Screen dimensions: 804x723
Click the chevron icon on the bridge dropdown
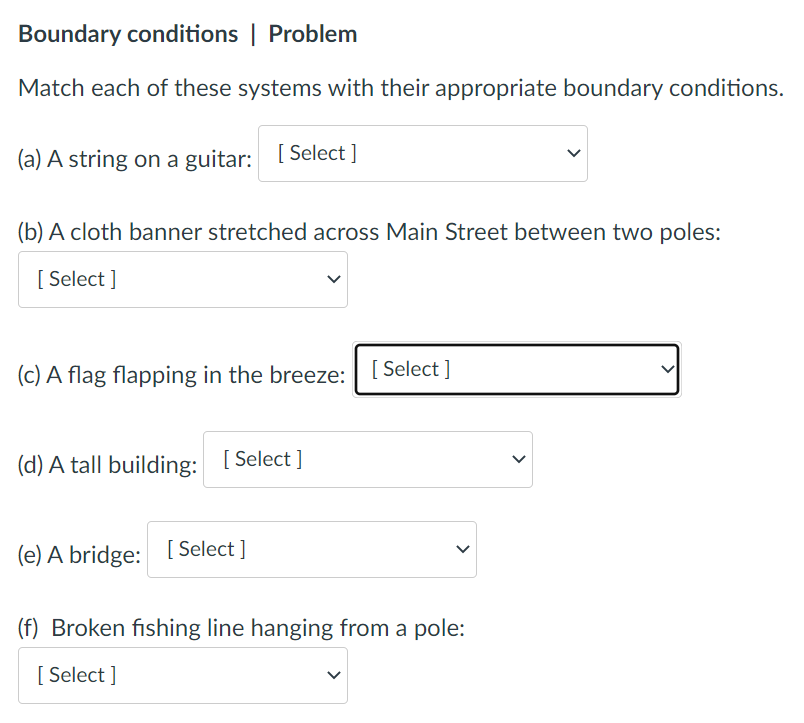pyautogui.click(x=461, y=549)
